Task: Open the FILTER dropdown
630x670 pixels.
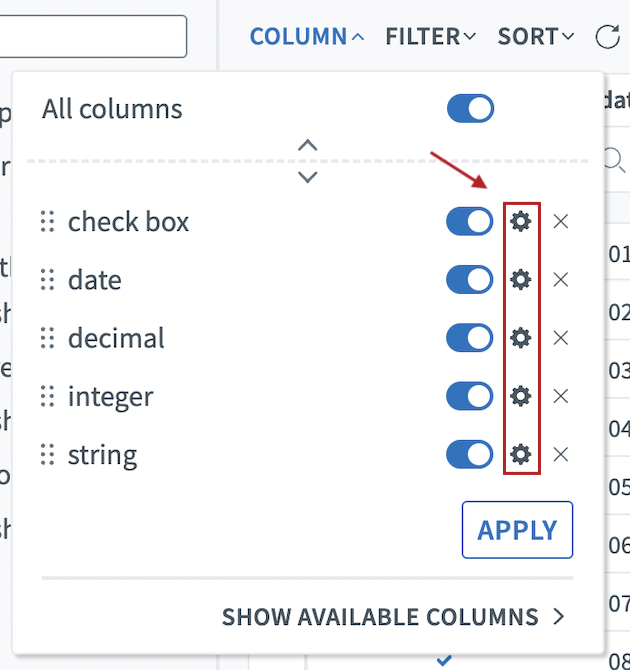Action: click(x=431, y=37)
